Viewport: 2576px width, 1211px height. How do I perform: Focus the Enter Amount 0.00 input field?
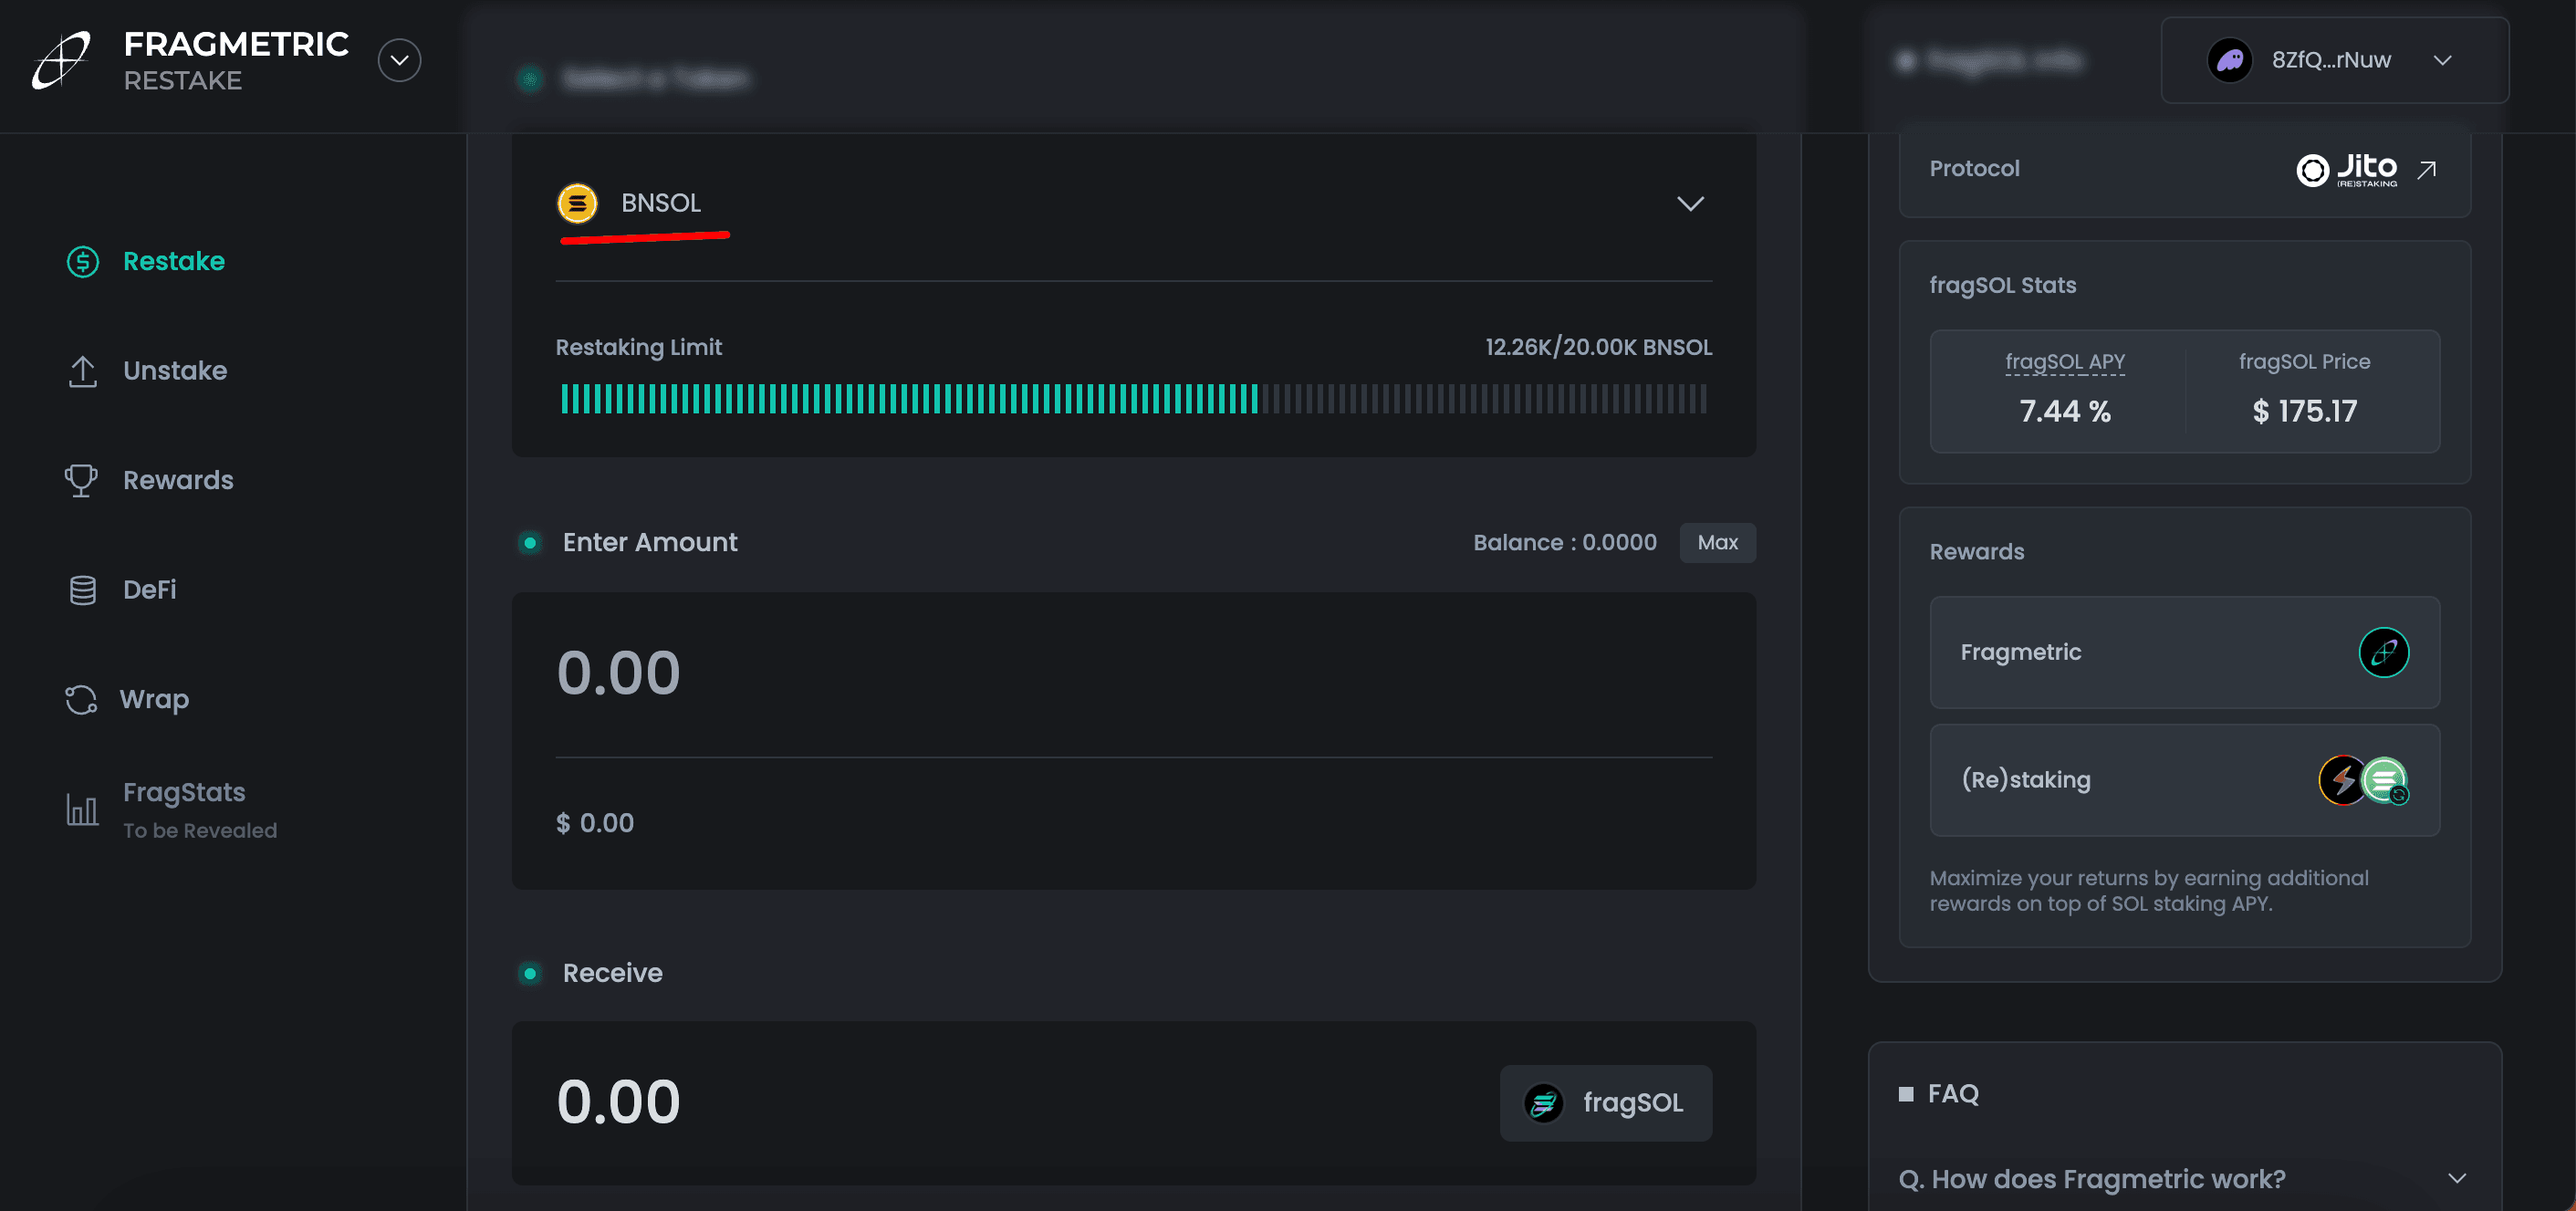click(x=1134, y=673)
